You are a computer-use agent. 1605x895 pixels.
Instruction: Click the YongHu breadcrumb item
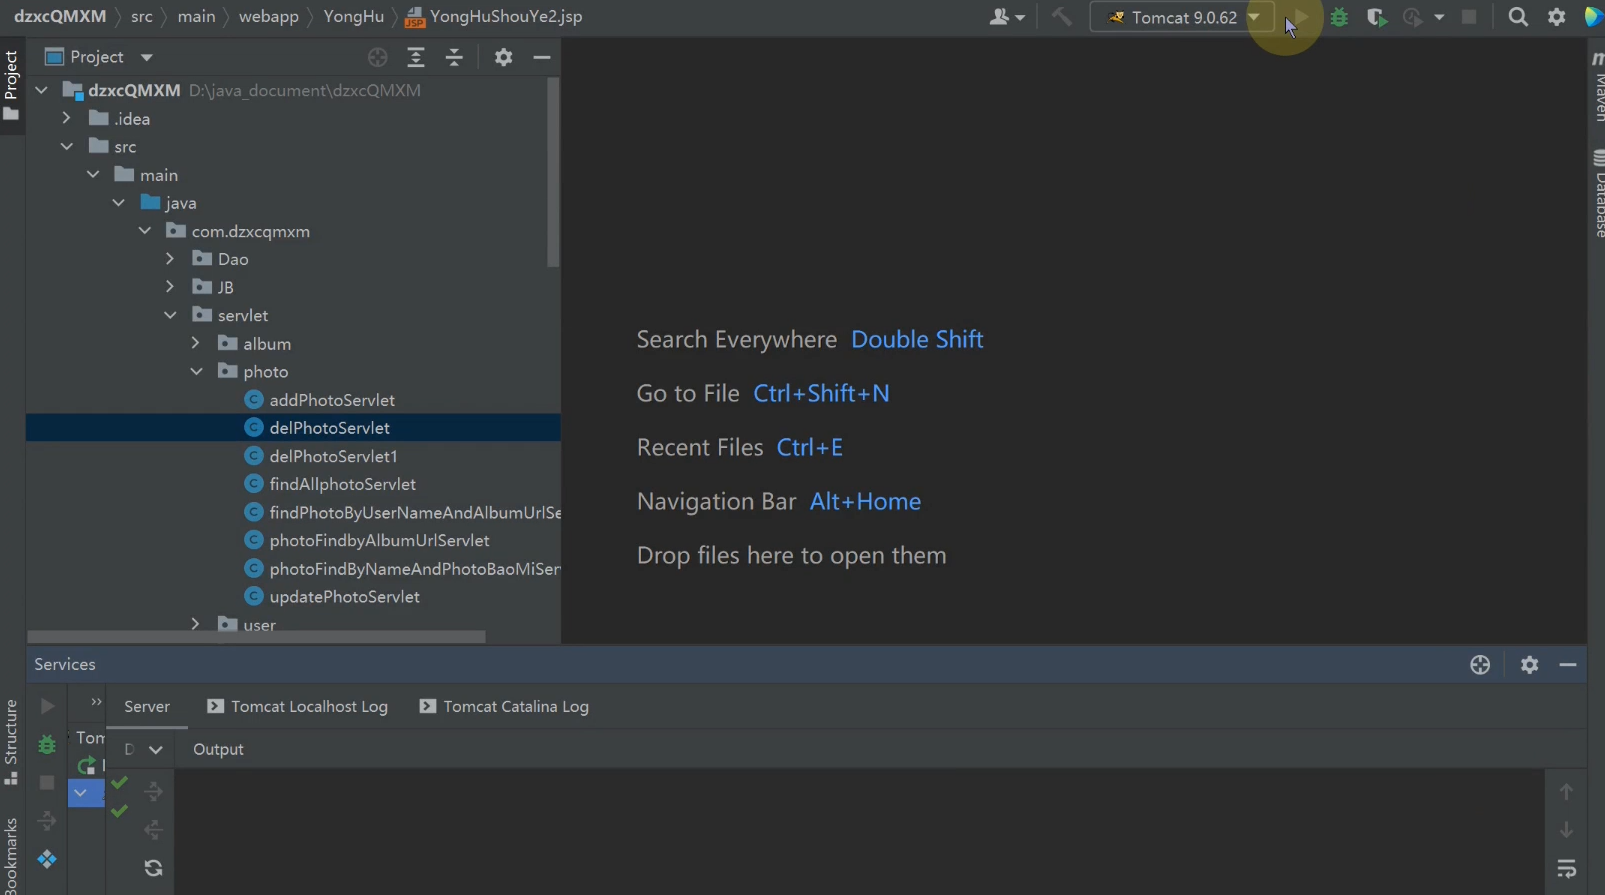point(353,16)
